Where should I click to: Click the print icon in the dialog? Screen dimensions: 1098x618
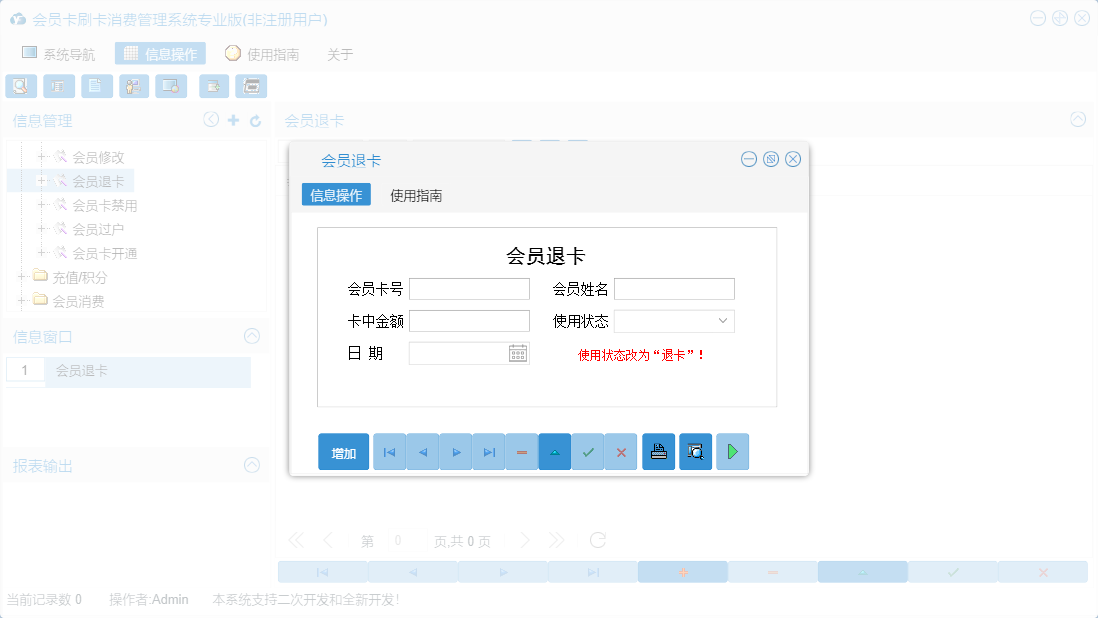(x=658, y=451)
